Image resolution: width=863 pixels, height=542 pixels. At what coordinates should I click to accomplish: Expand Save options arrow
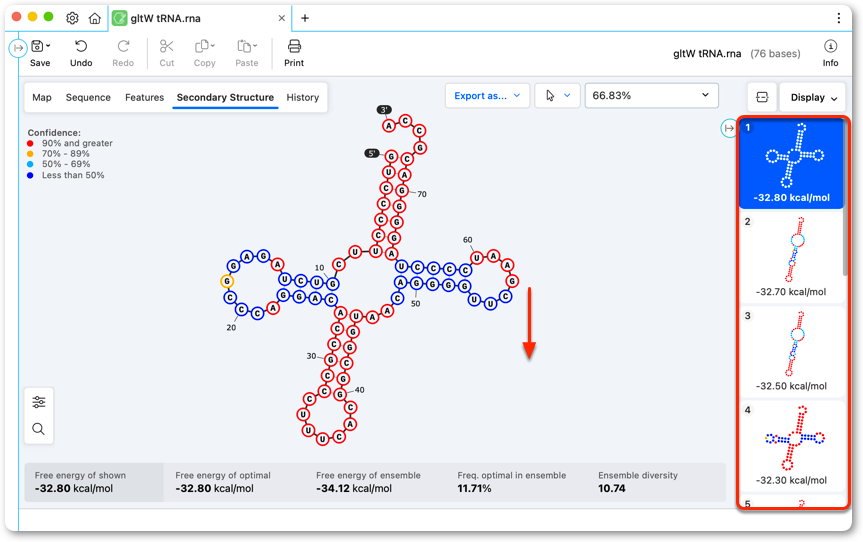click(x=48, y=46)
